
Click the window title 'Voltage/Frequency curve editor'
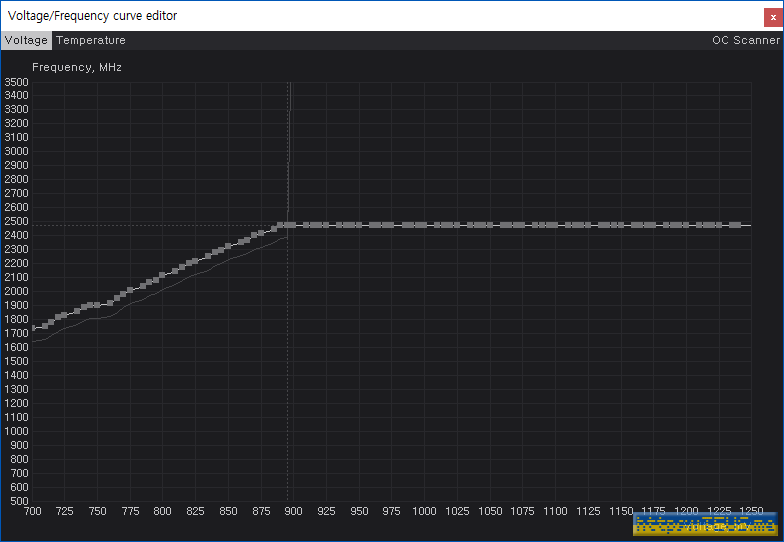click(92, 16)
